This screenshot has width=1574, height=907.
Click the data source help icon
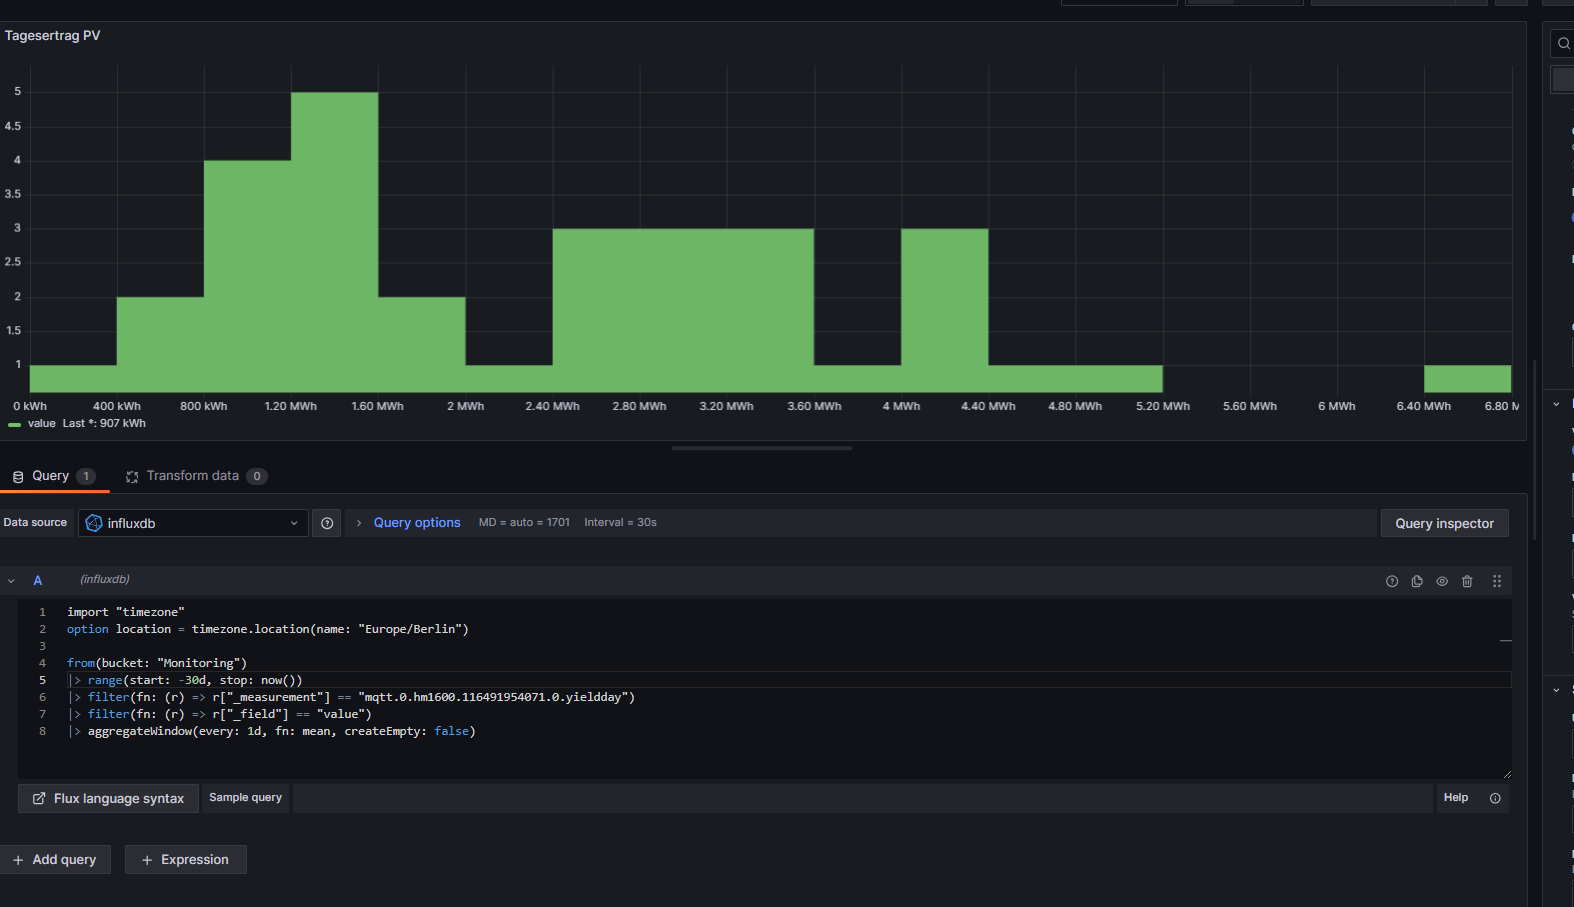[327, 523]
